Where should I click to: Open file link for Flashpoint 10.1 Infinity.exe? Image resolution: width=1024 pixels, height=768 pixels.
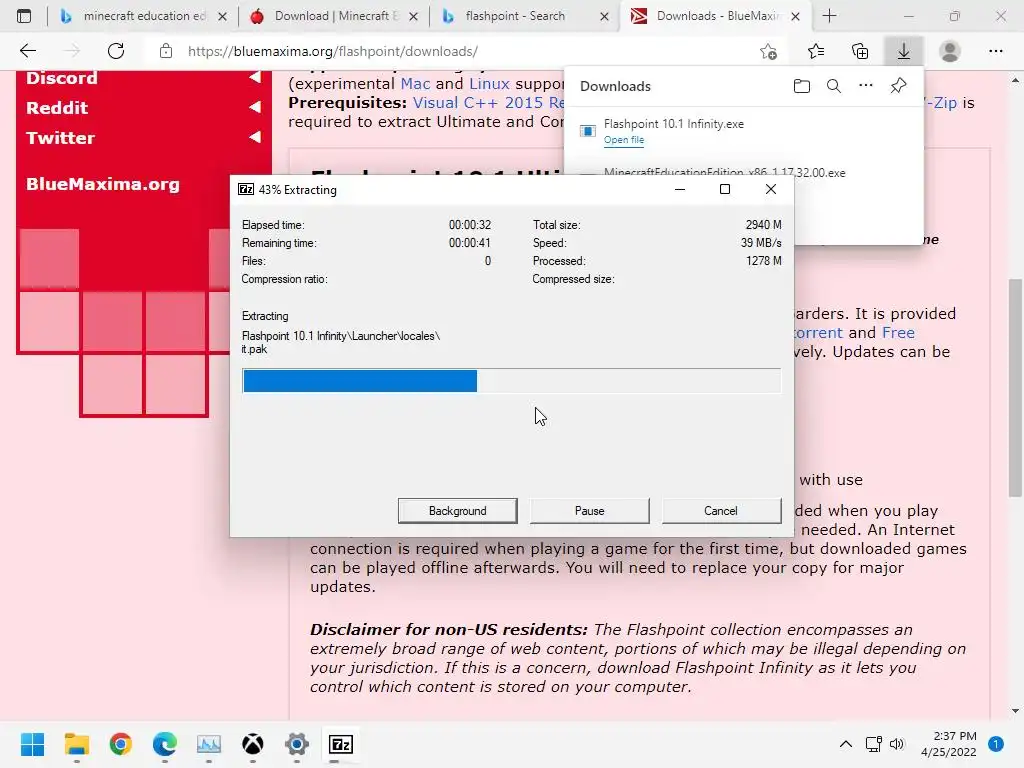624,140
